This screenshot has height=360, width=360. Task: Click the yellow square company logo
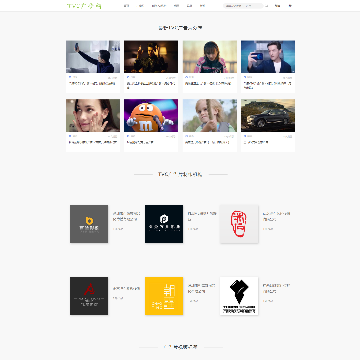(x=164, y=296)
